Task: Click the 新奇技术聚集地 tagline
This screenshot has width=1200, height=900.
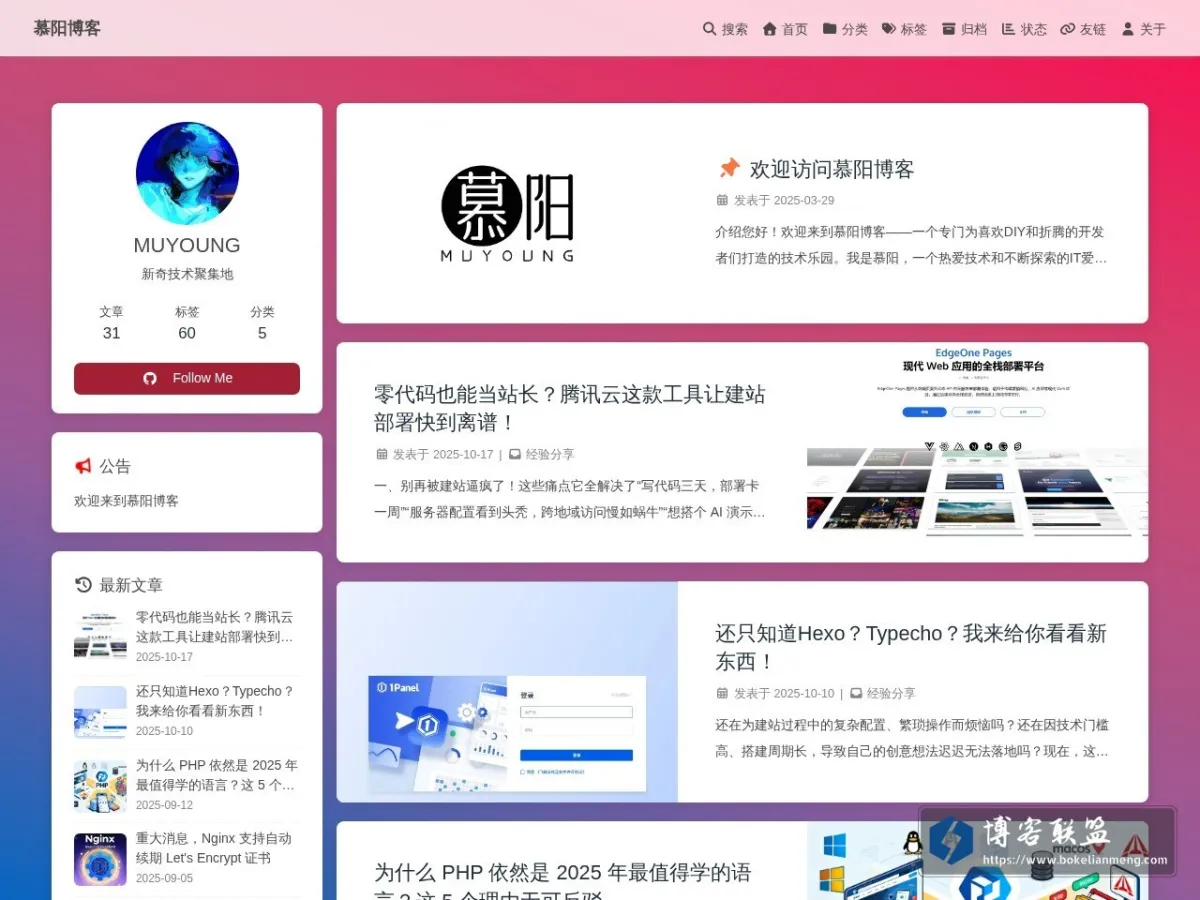Action: pos(187,274)
